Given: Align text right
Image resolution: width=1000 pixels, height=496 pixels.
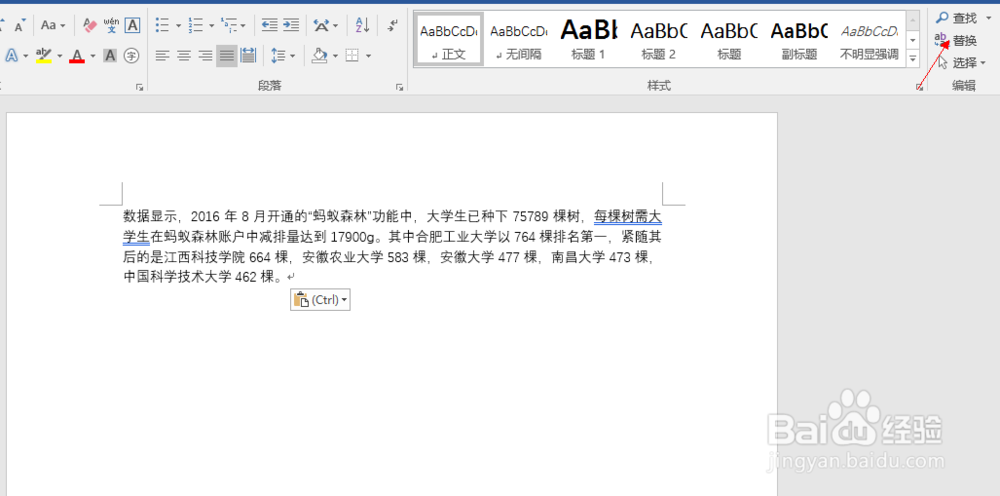Looking at the screenshot, I should [x=205, y=56].
